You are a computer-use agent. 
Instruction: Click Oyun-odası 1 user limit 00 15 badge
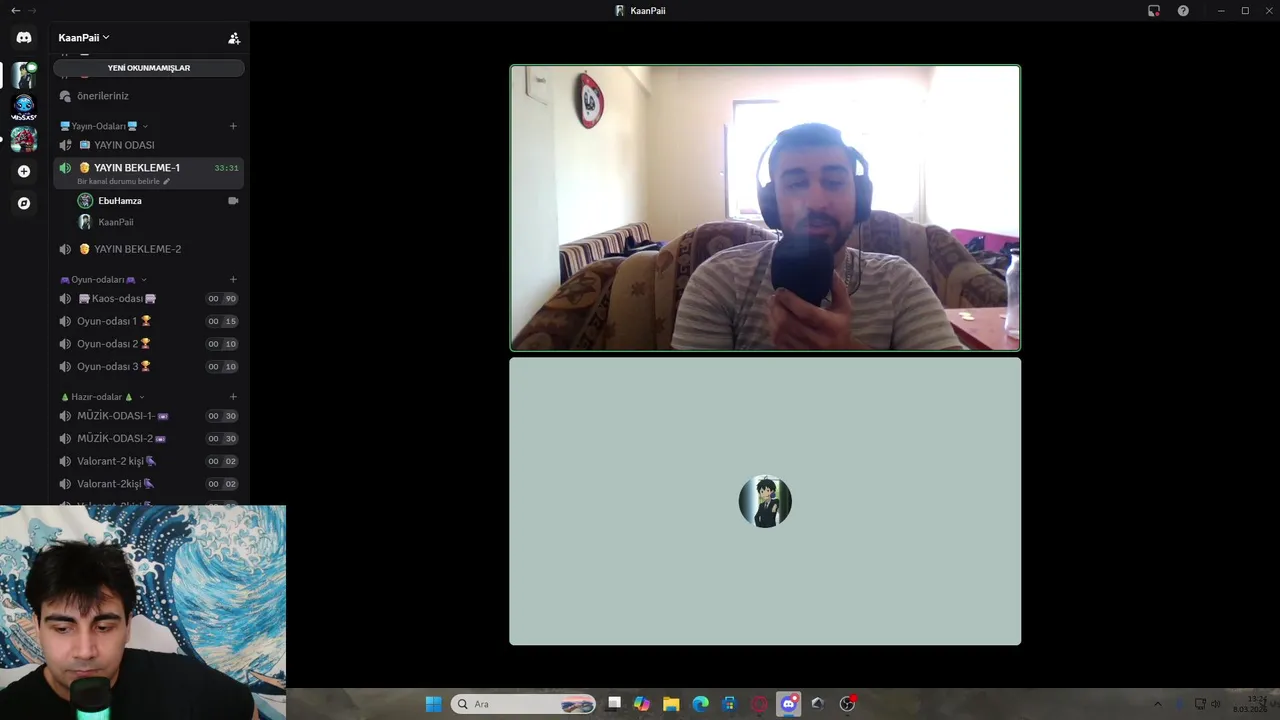pos(222,321)
